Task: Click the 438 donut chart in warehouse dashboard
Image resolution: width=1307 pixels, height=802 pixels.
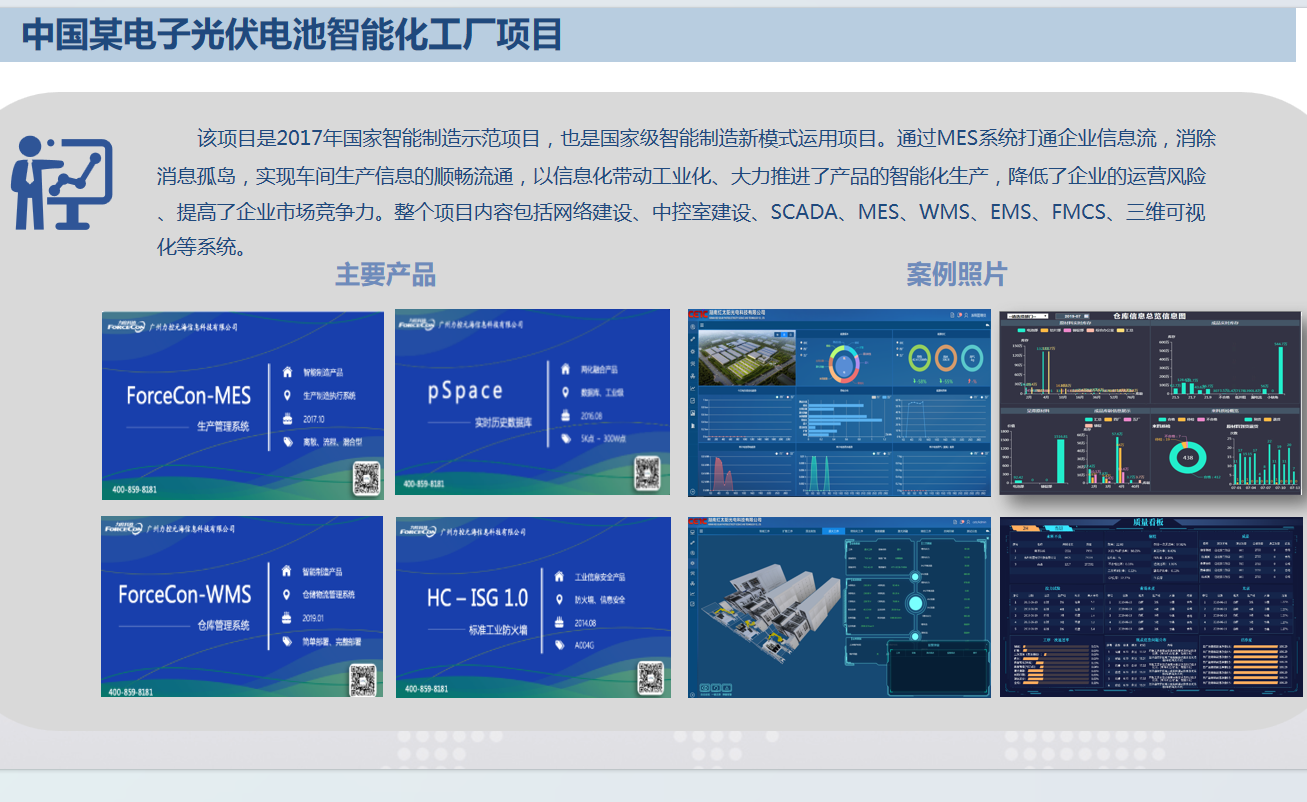Action: click(x=1188, y=458)
